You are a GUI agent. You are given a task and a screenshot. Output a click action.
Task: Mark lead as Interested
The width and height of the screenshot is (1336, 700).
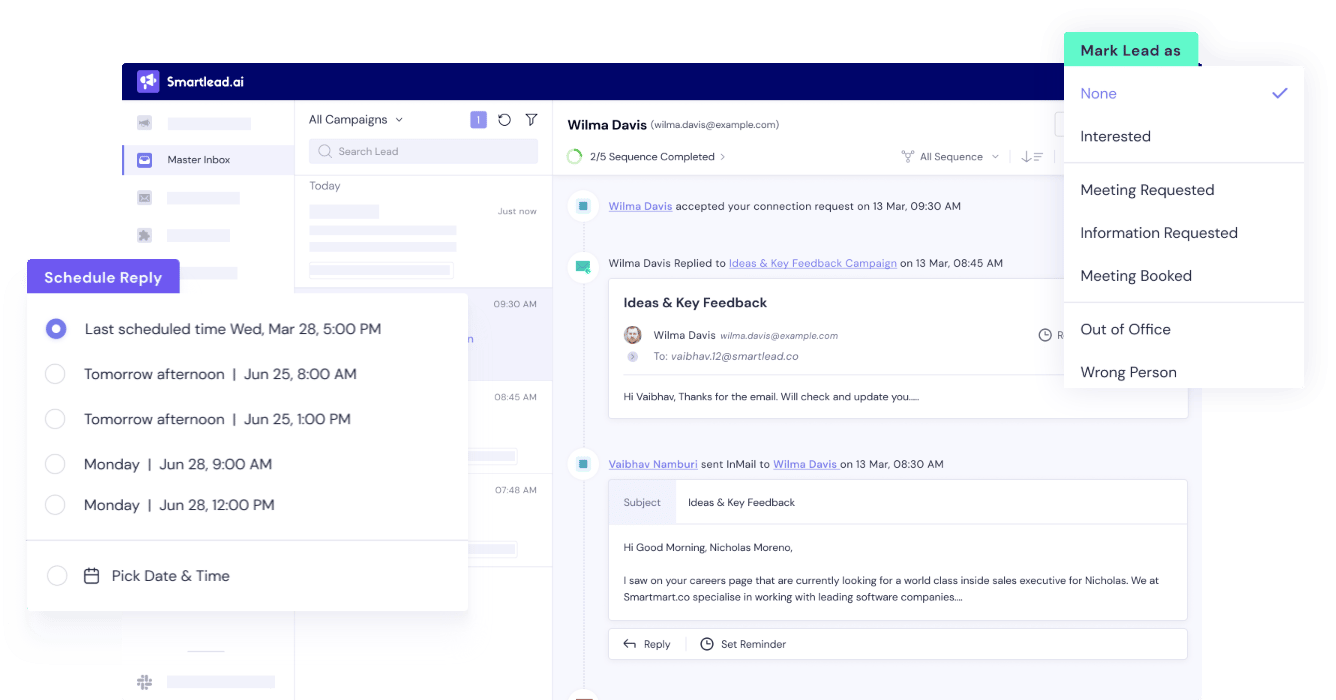tap(1115, 136)
